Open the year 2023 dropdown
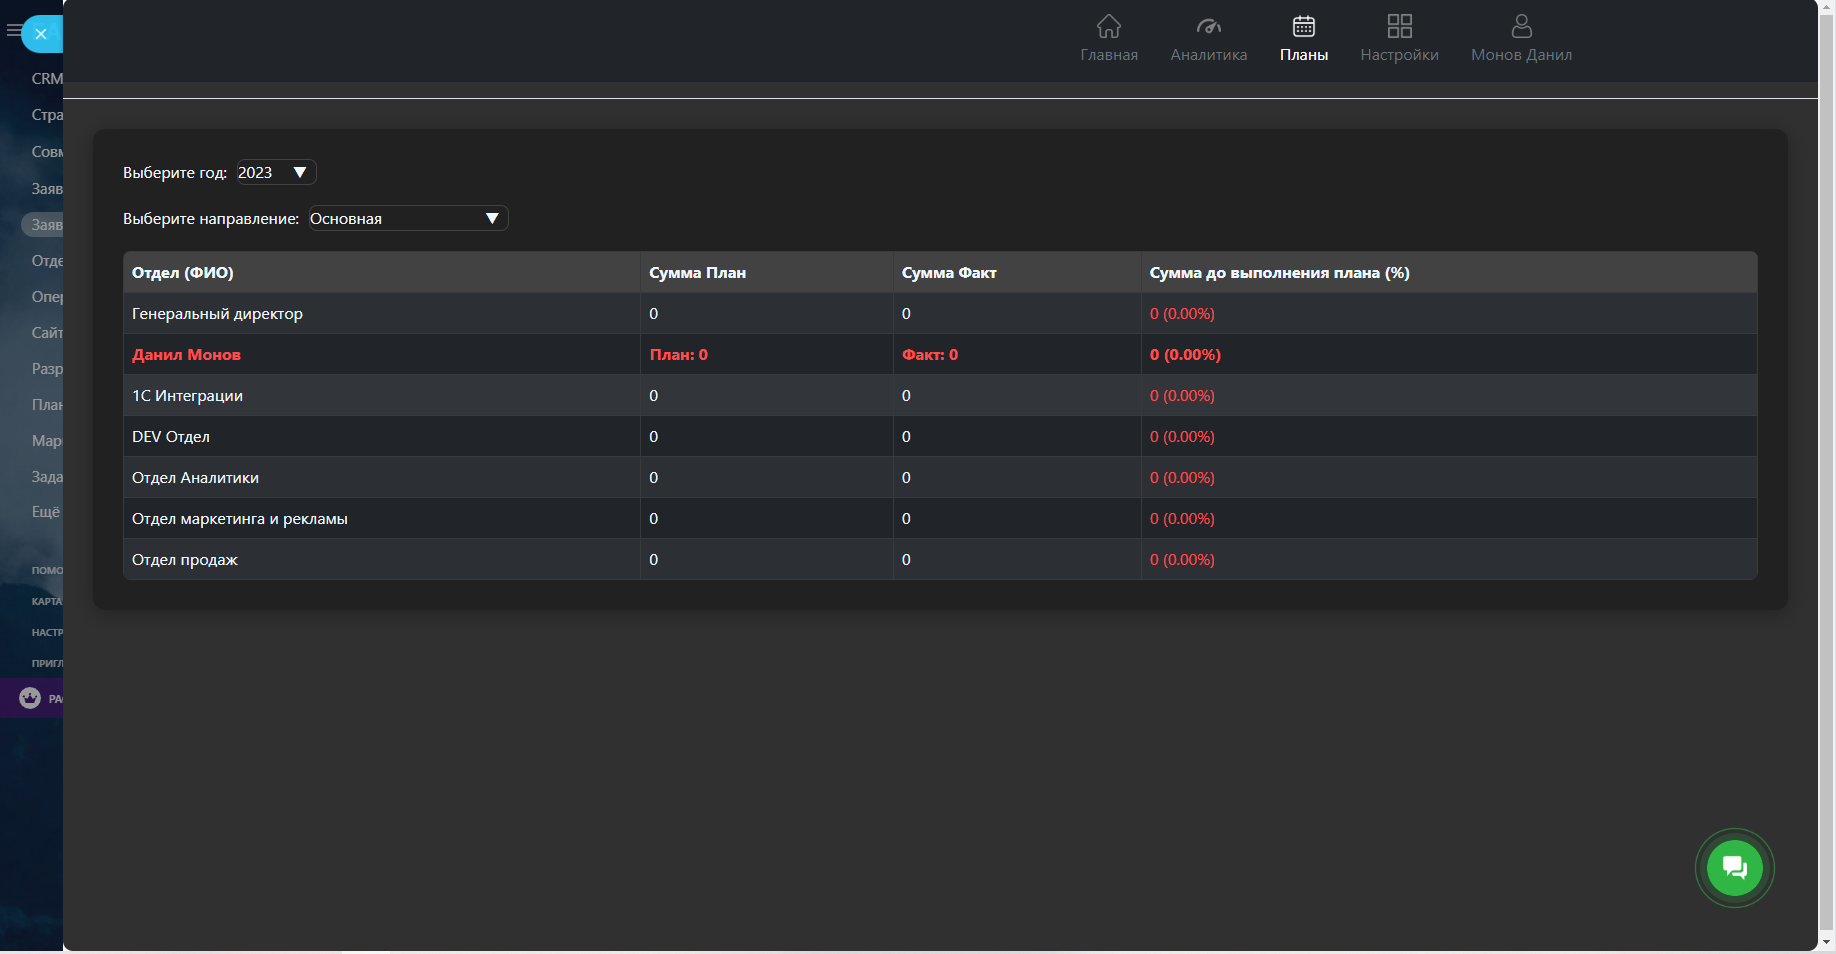1836x954 pixels. click(276, 172)
